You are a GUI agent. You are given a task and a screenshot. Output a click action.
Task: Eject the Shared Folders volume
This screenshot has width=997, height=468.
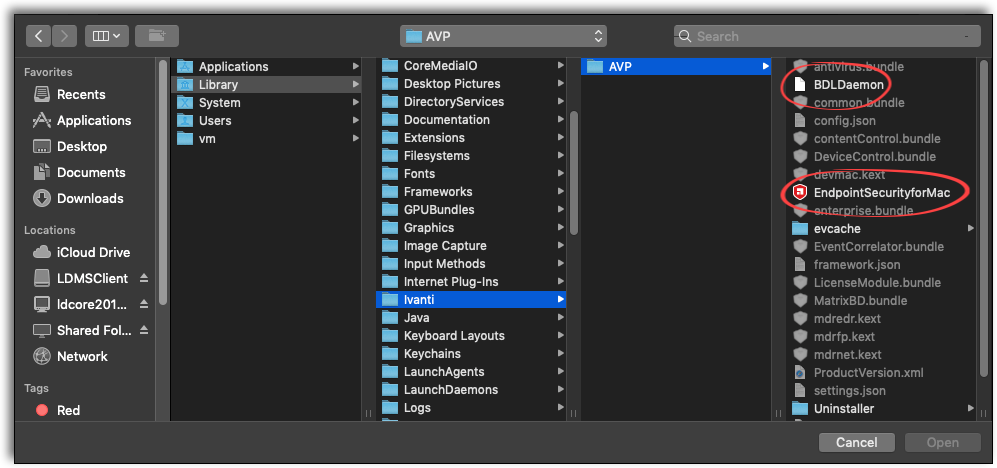(x=143, y=331)
